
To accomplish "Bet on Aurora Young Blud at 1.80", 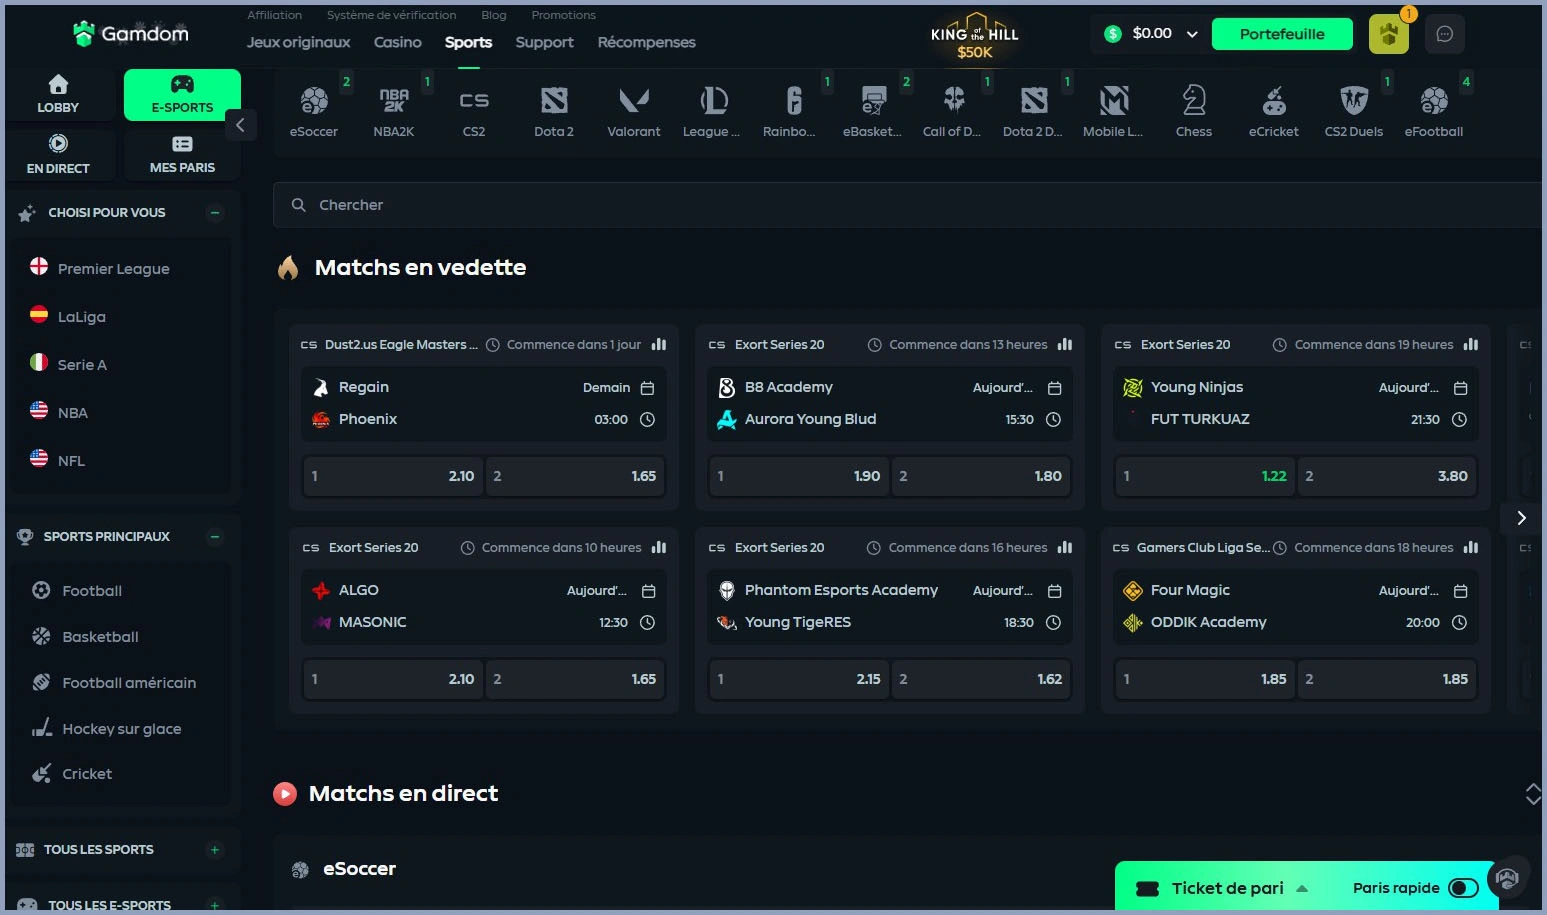I will pyautogui.click(x=980, y=476).
